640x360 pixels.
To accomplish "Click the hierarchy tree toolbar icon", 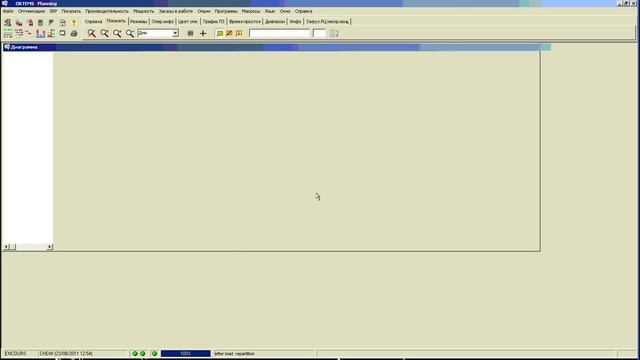I will [51, 33].
